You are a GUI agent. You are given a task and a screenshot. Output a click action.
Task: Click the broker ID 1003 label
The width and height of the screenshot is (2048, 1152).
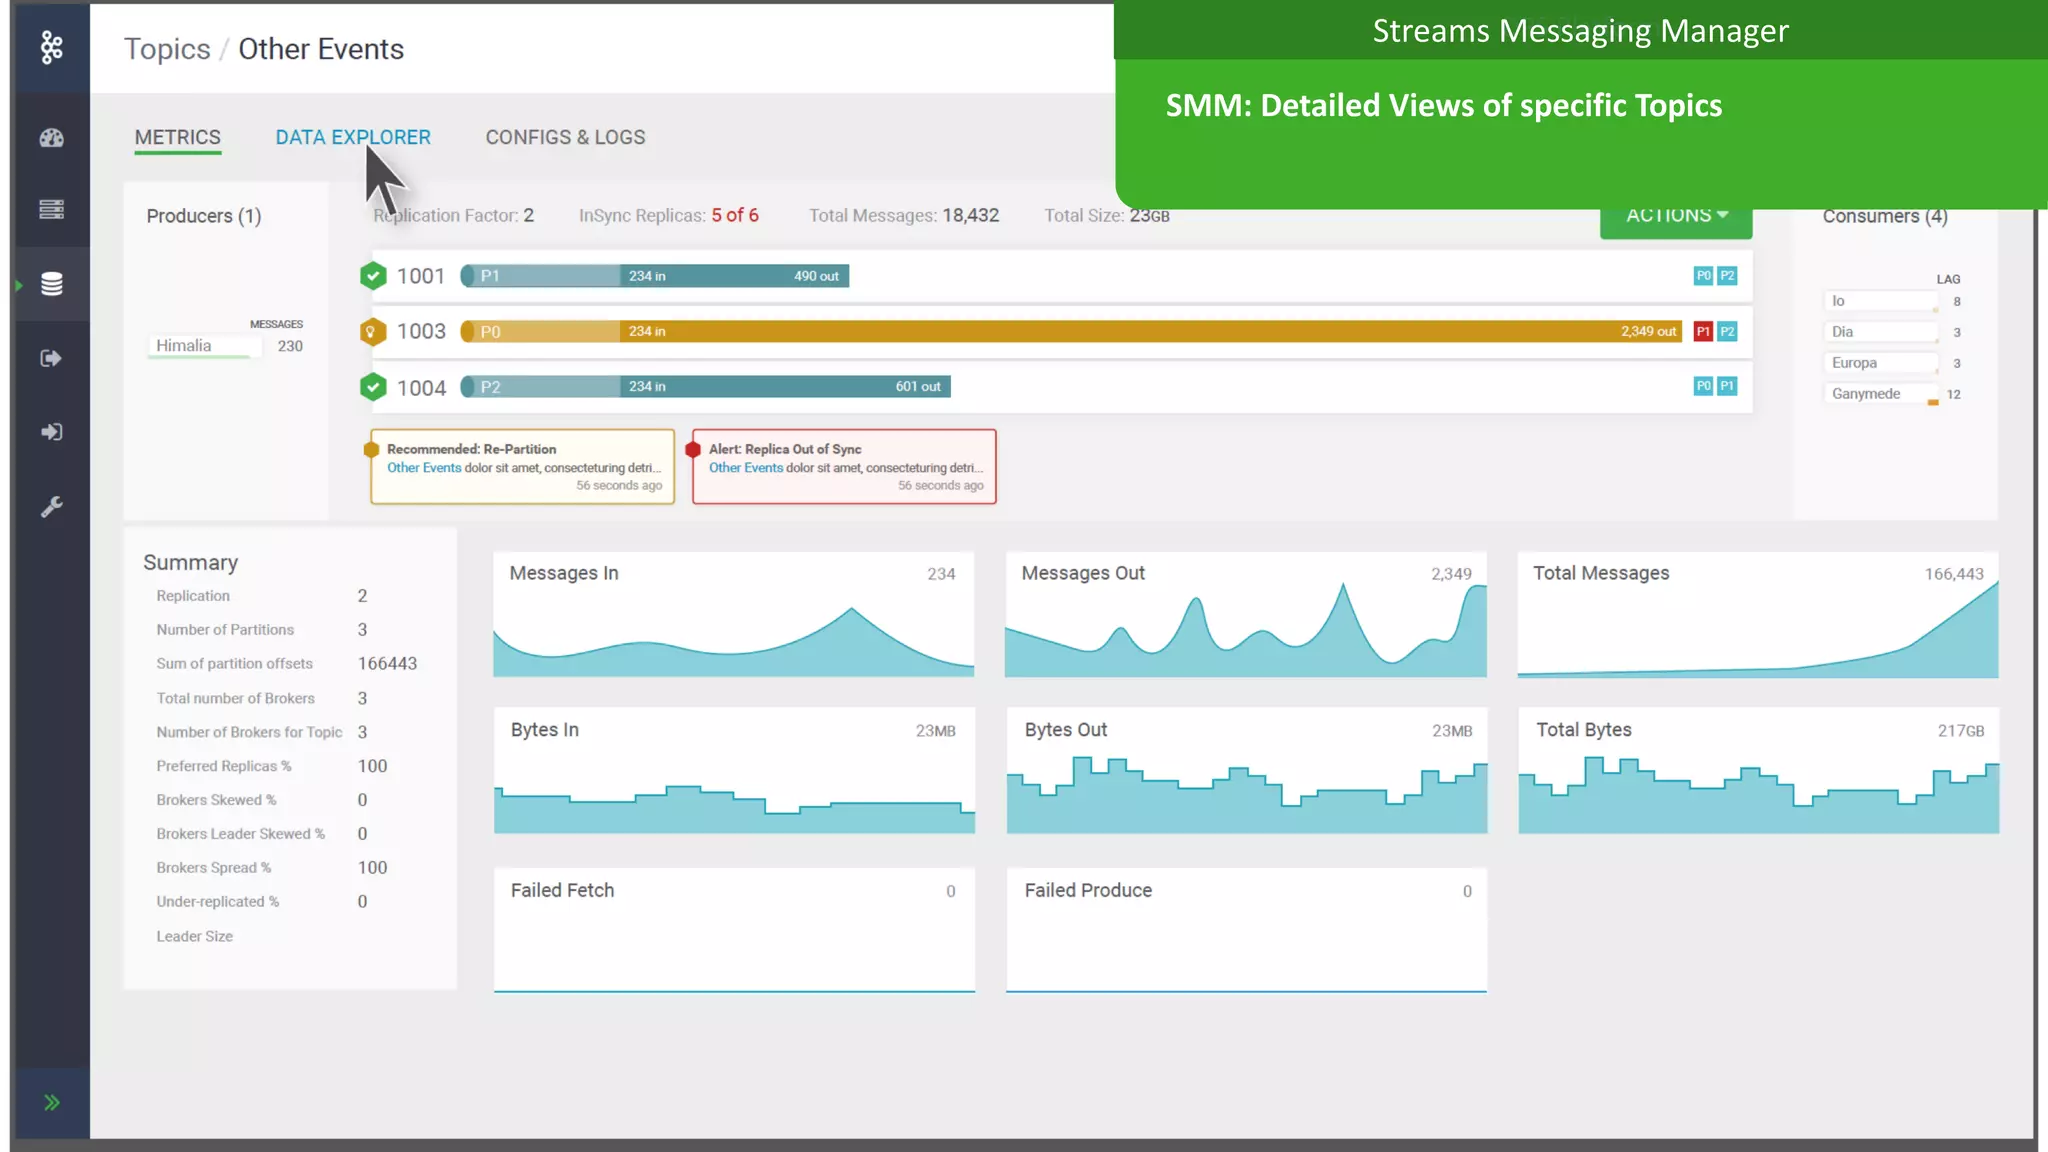click(x=421, y=331)
